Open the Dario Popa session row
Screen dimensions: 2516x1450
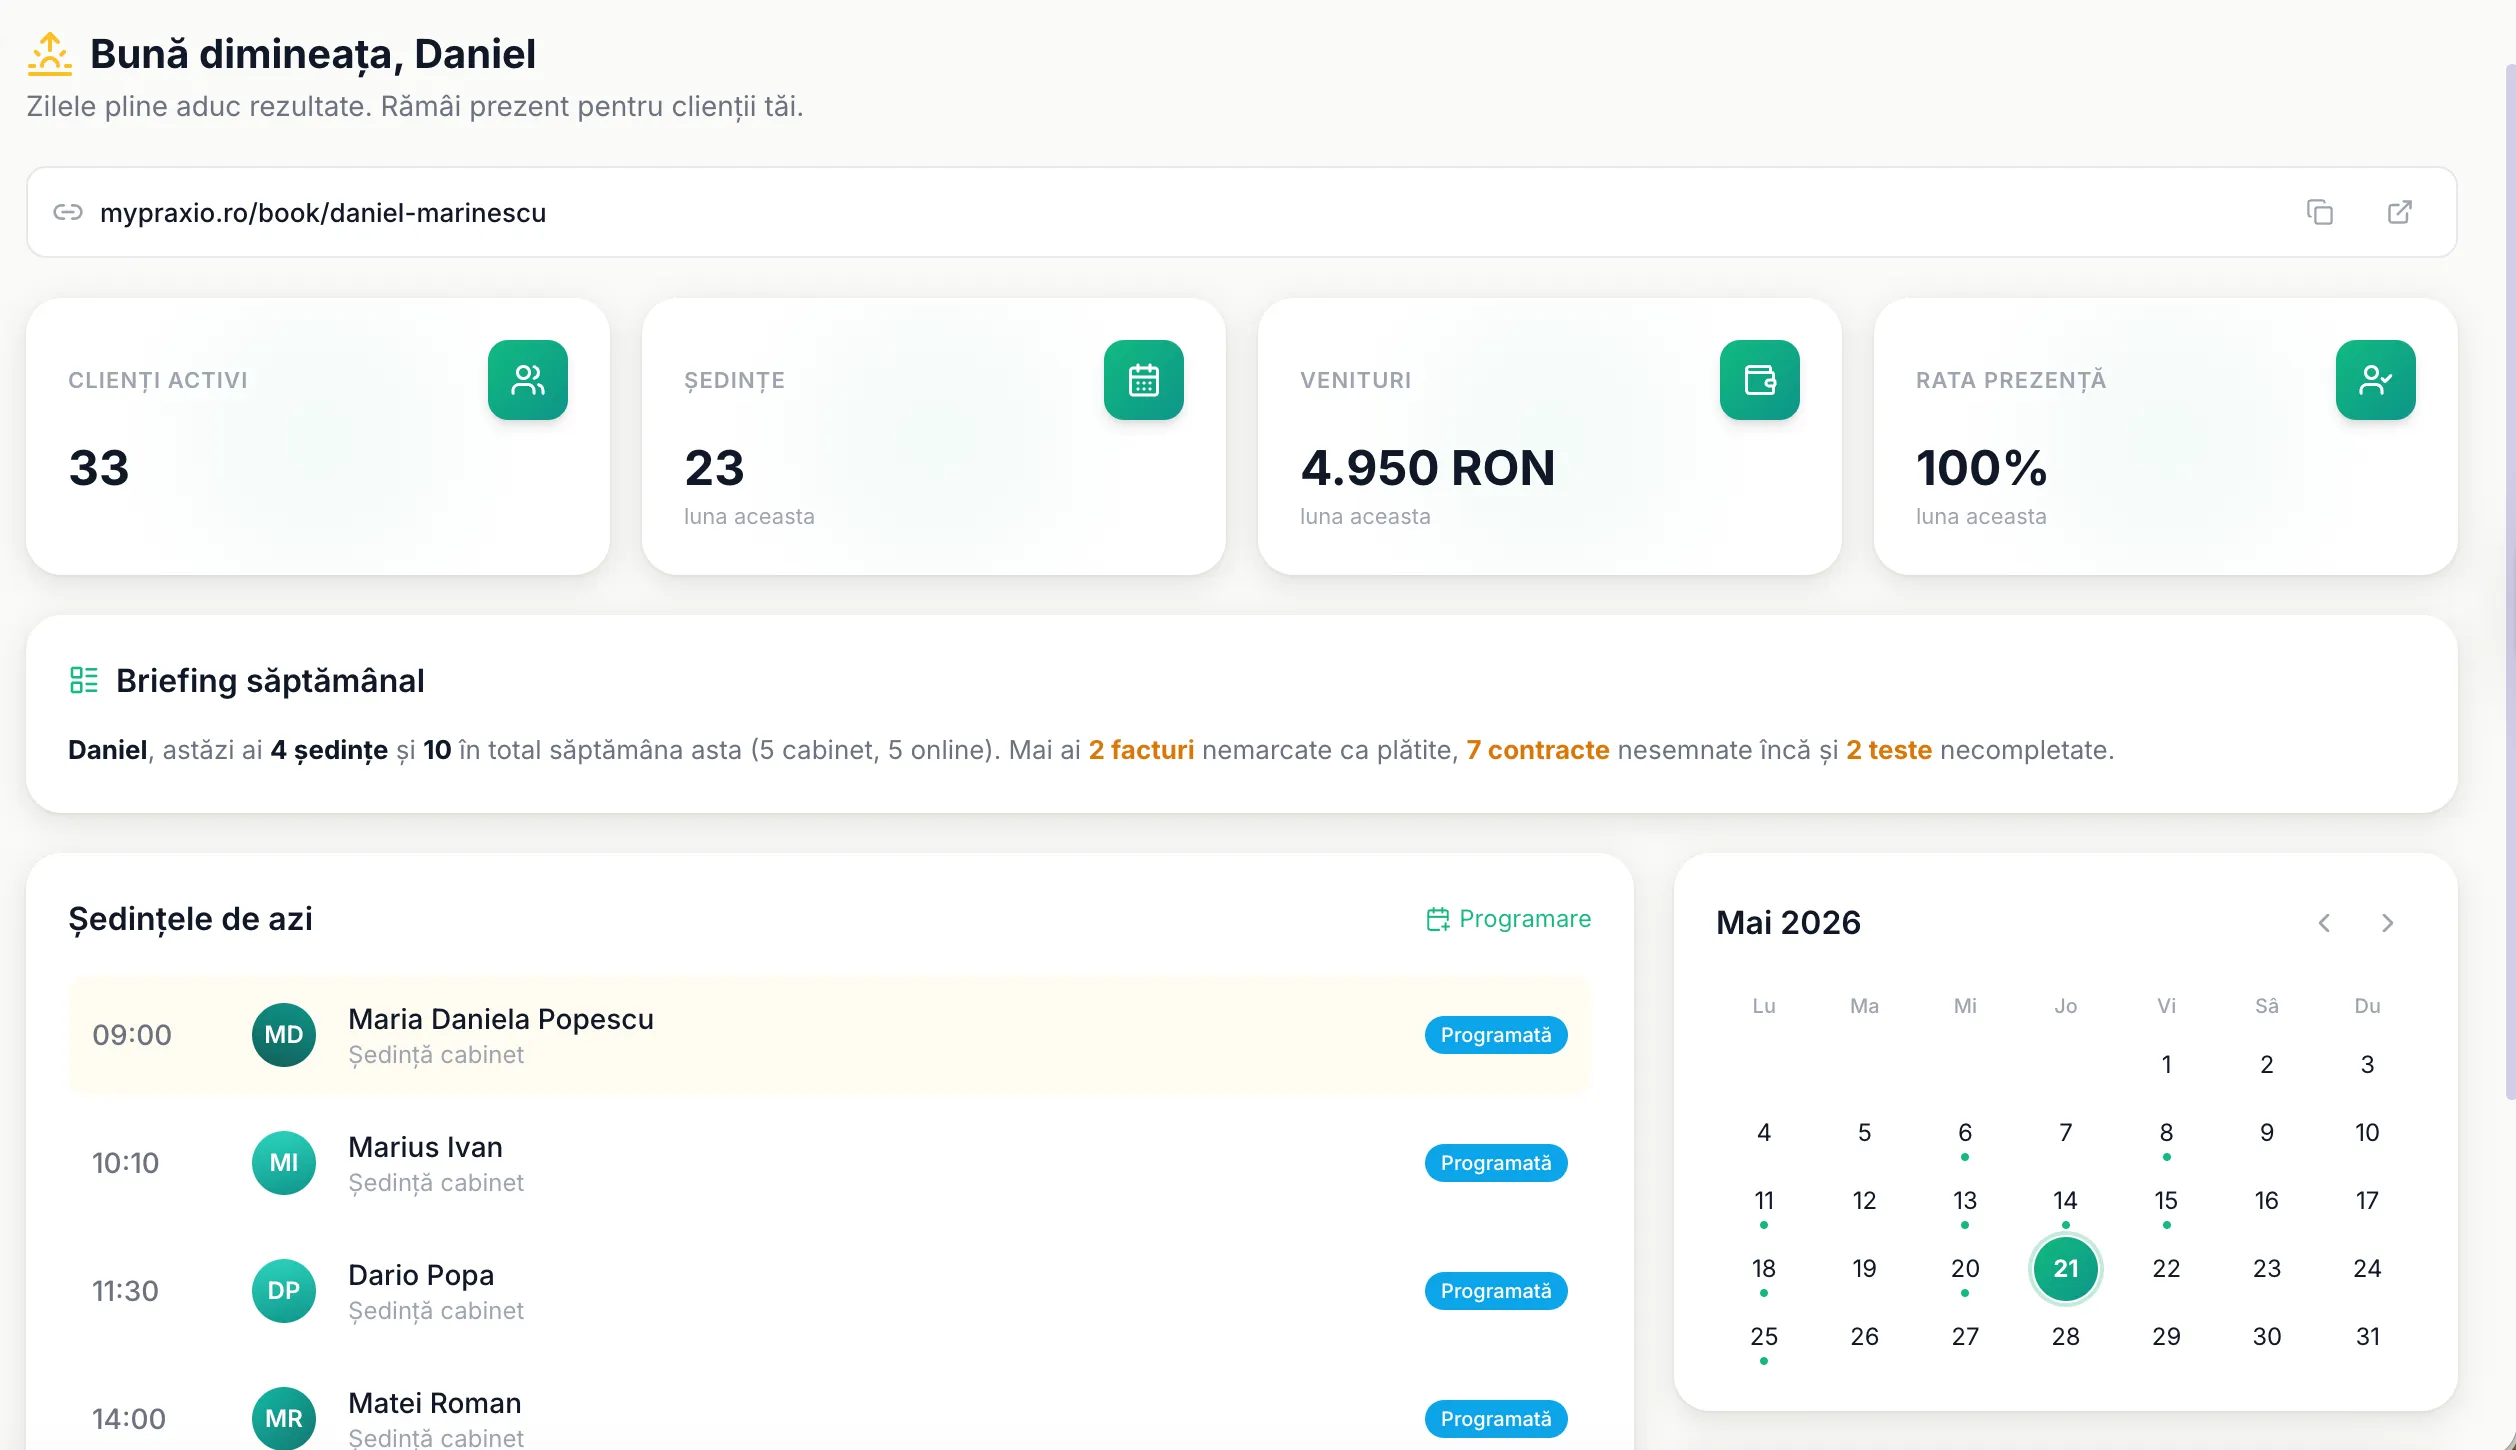830,1291
